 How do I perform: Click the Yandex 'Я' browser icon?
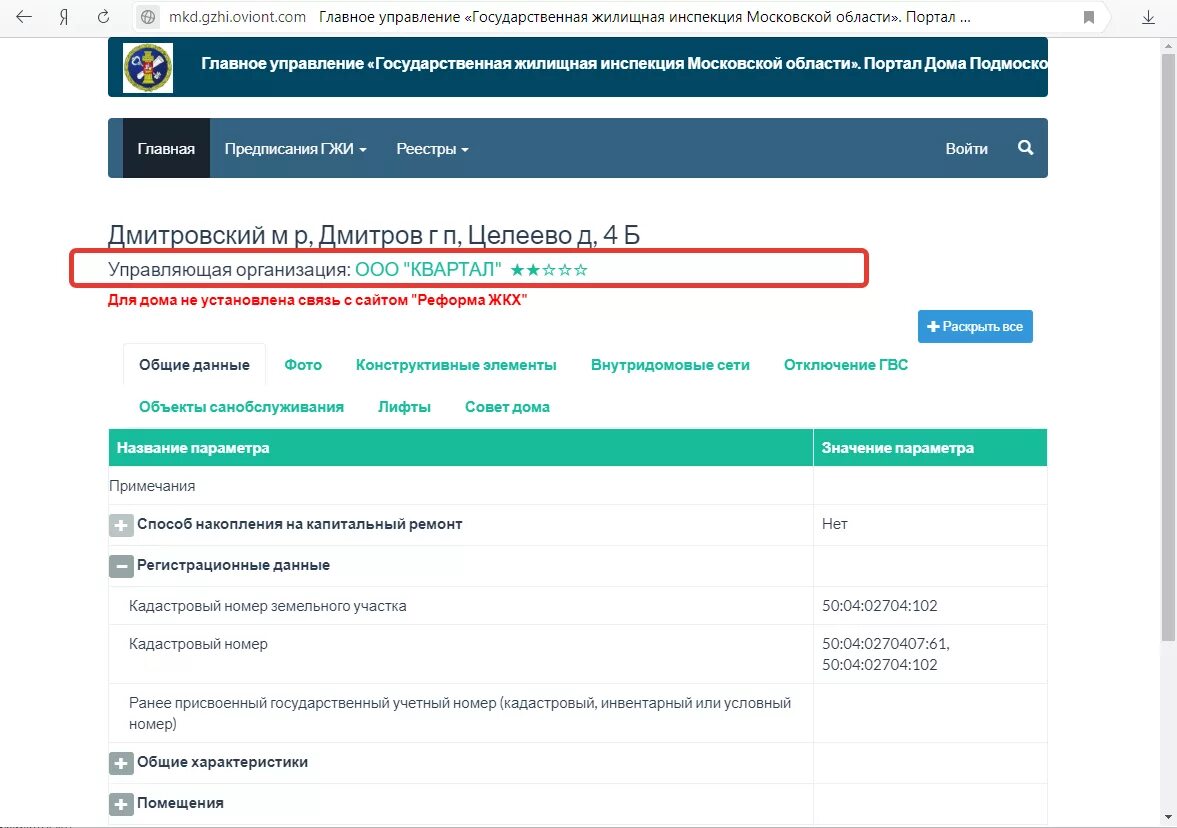[64, 17]
